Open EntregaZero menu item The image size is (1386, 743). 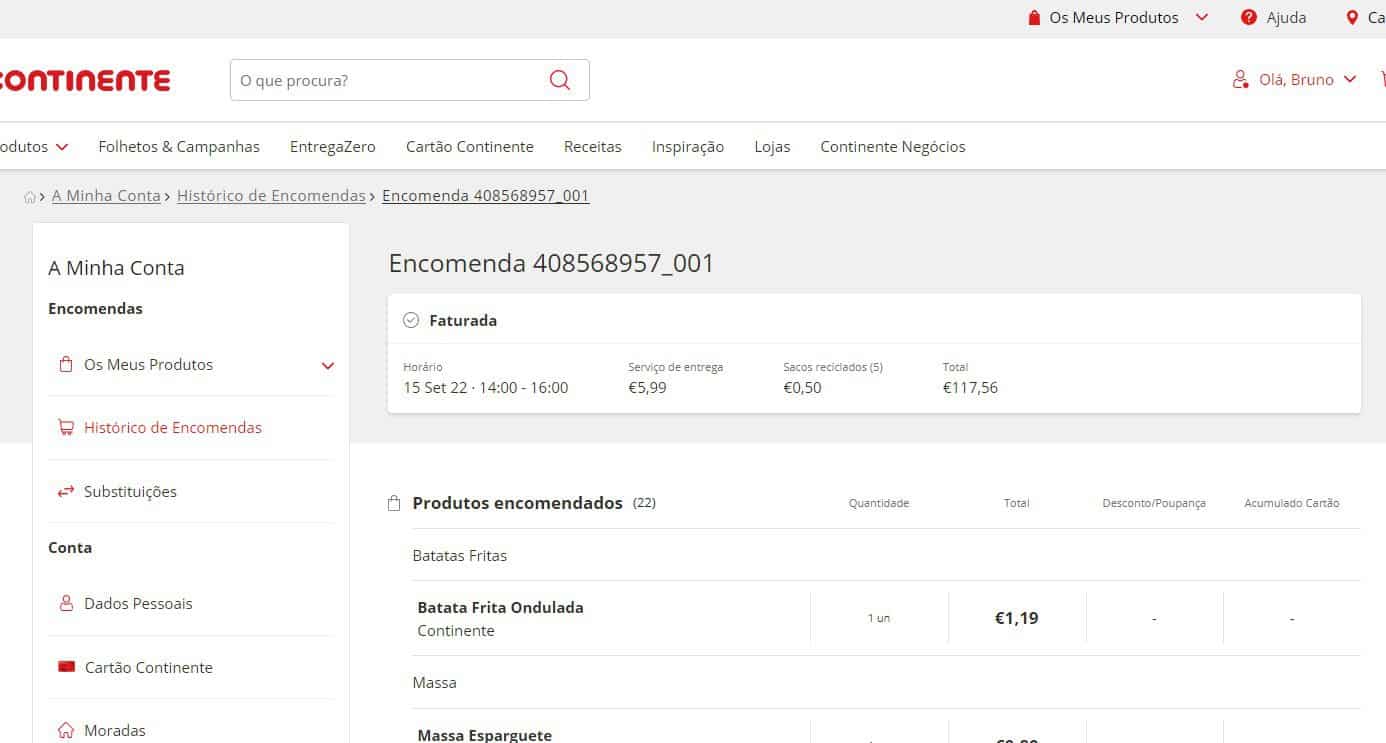coord(333,147)
